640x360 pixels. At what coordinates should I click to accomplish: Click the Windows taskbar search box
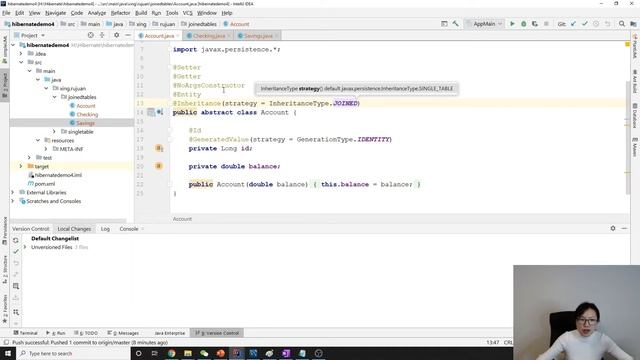(x=73, y=353)
